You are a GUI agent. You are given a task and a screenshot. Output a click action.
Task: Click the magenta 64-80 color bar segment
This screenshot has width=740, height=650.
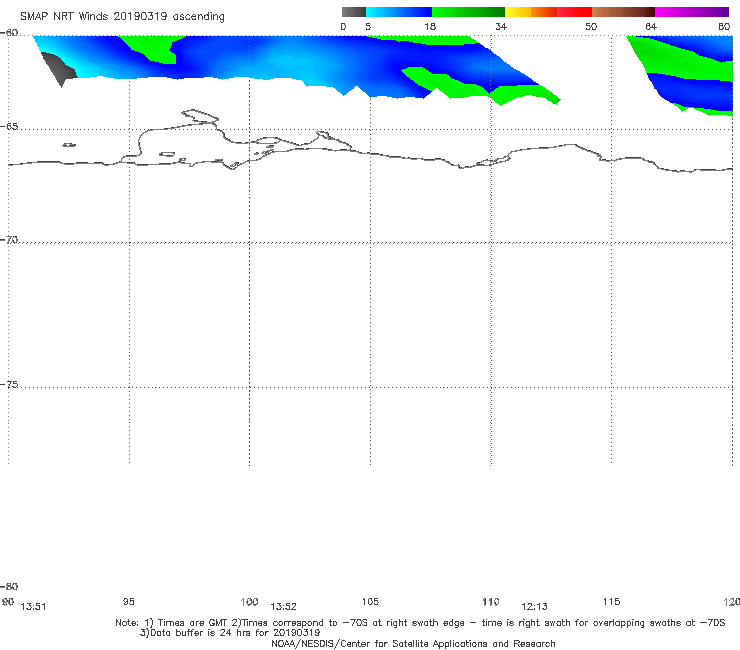tap(692, 12)
